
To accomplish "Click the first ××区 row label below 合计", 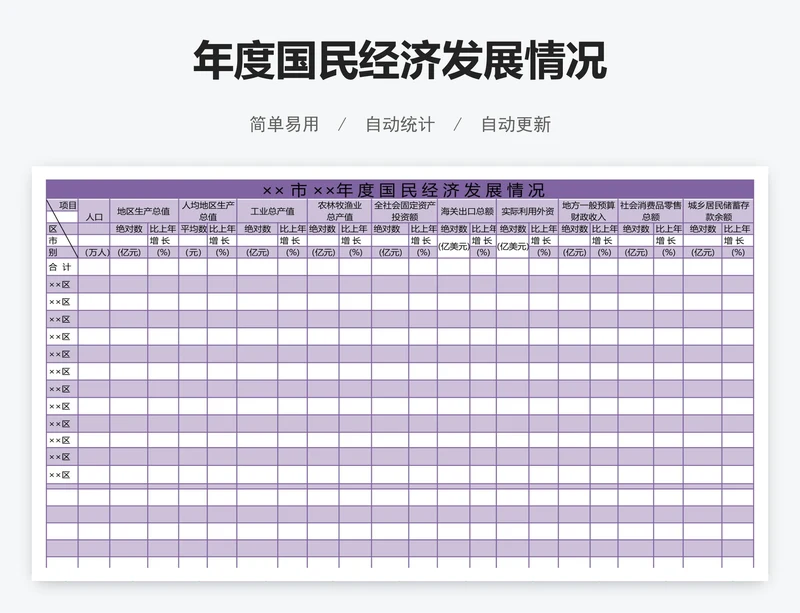I will (59, 285).
